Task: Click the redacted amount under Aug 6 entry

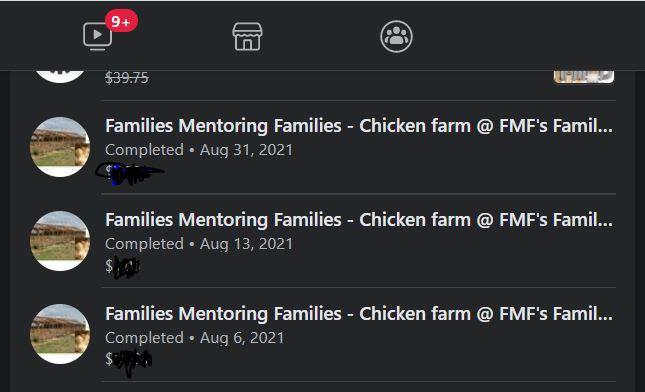Action: point(128,362)
